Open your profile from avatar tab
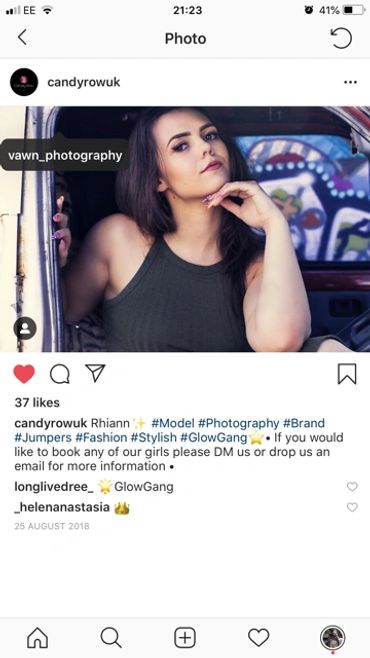The width and height of the screenshot is (370, 658). (333, 638)
